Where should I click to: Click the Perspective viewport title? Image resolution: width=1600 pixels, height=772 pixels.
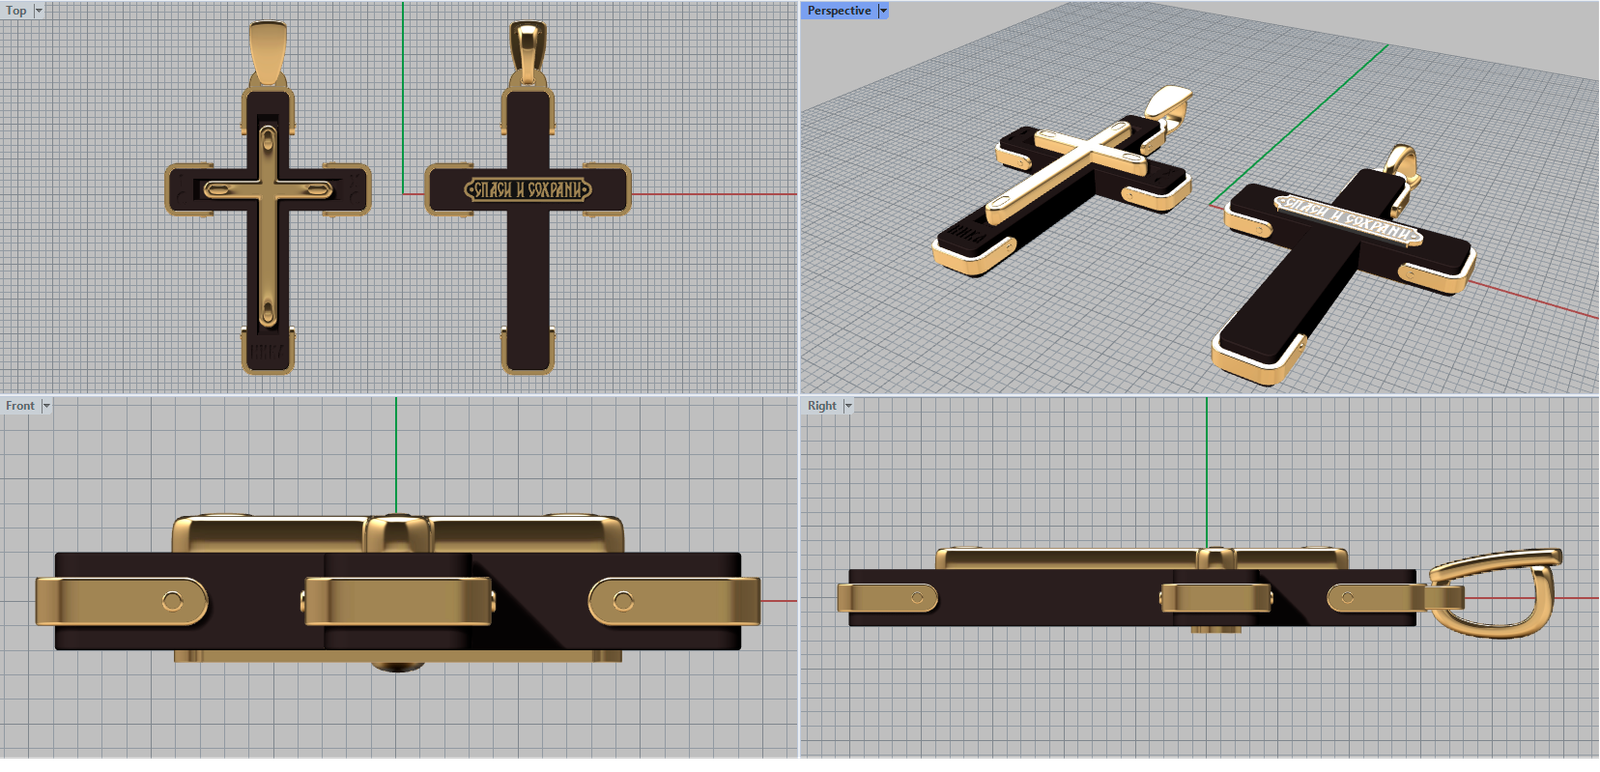(839, 11)
